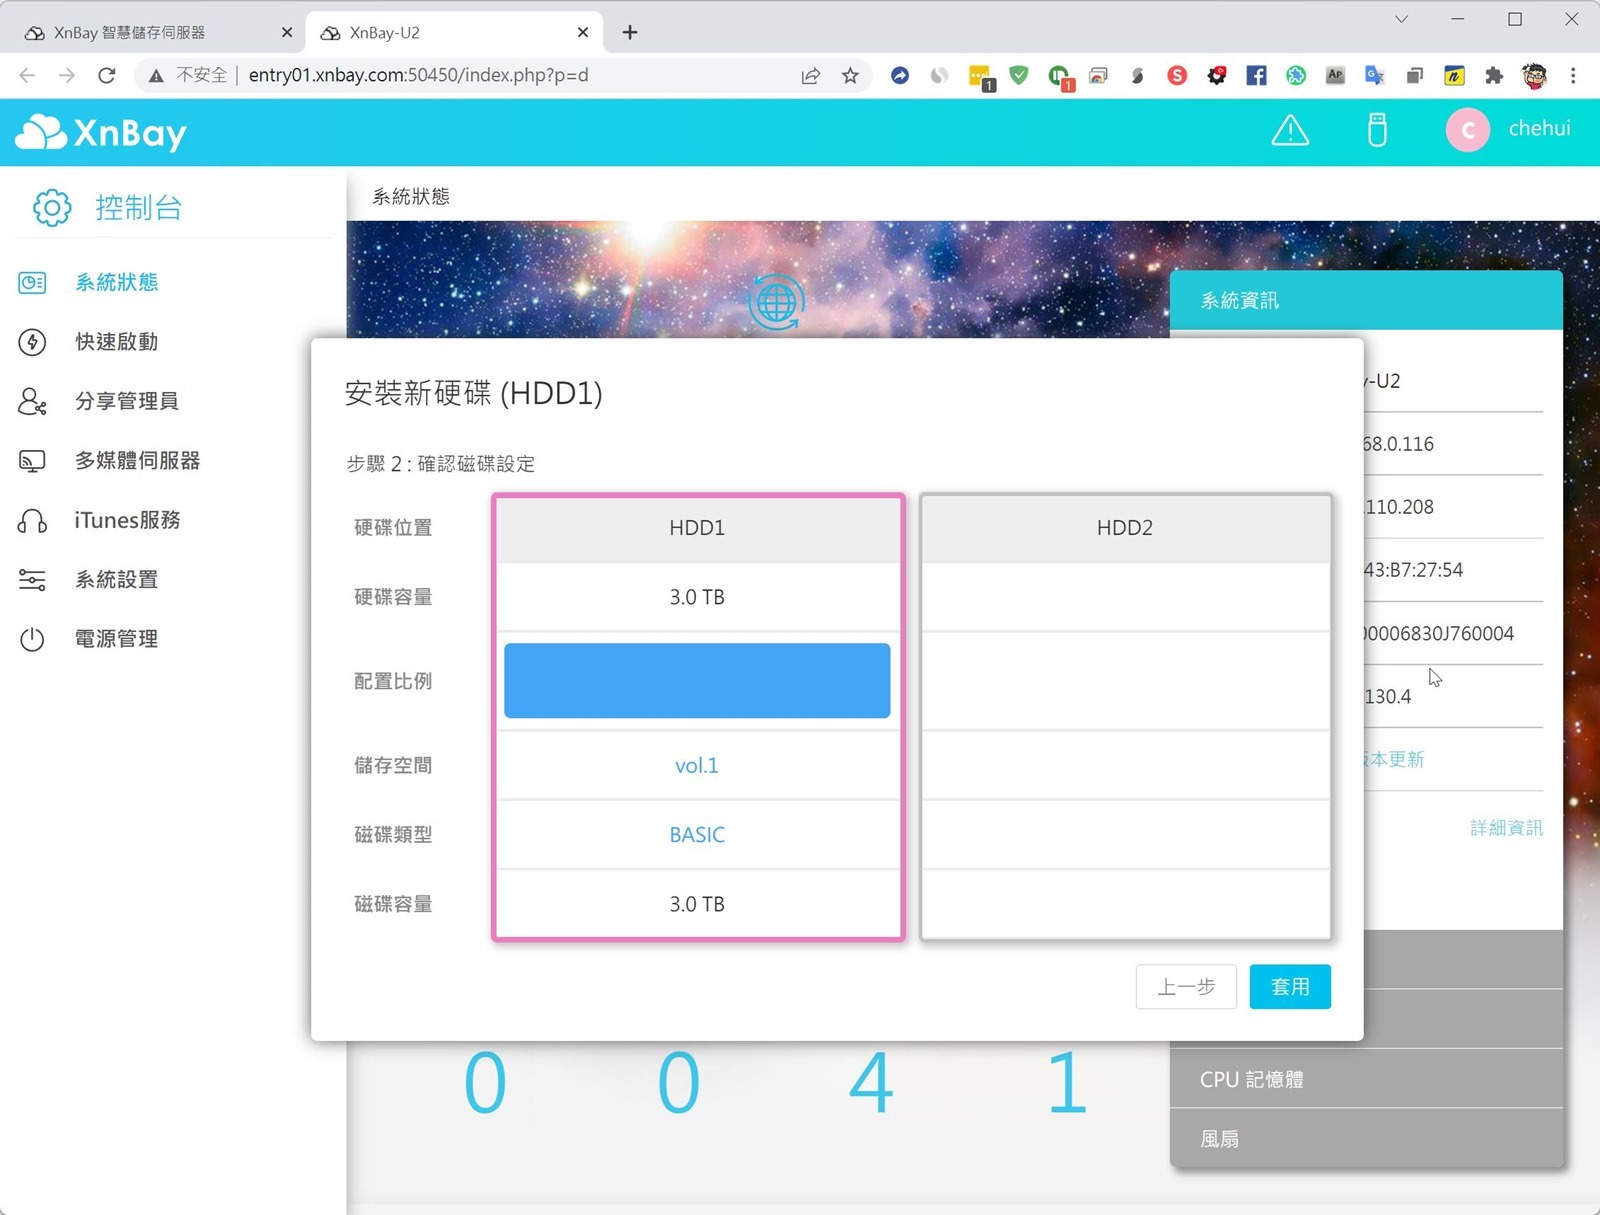Screen dimensions: 1600x1215
Task: Select 快速啟動 sidebar item
Action: click(x=116, y=342)
